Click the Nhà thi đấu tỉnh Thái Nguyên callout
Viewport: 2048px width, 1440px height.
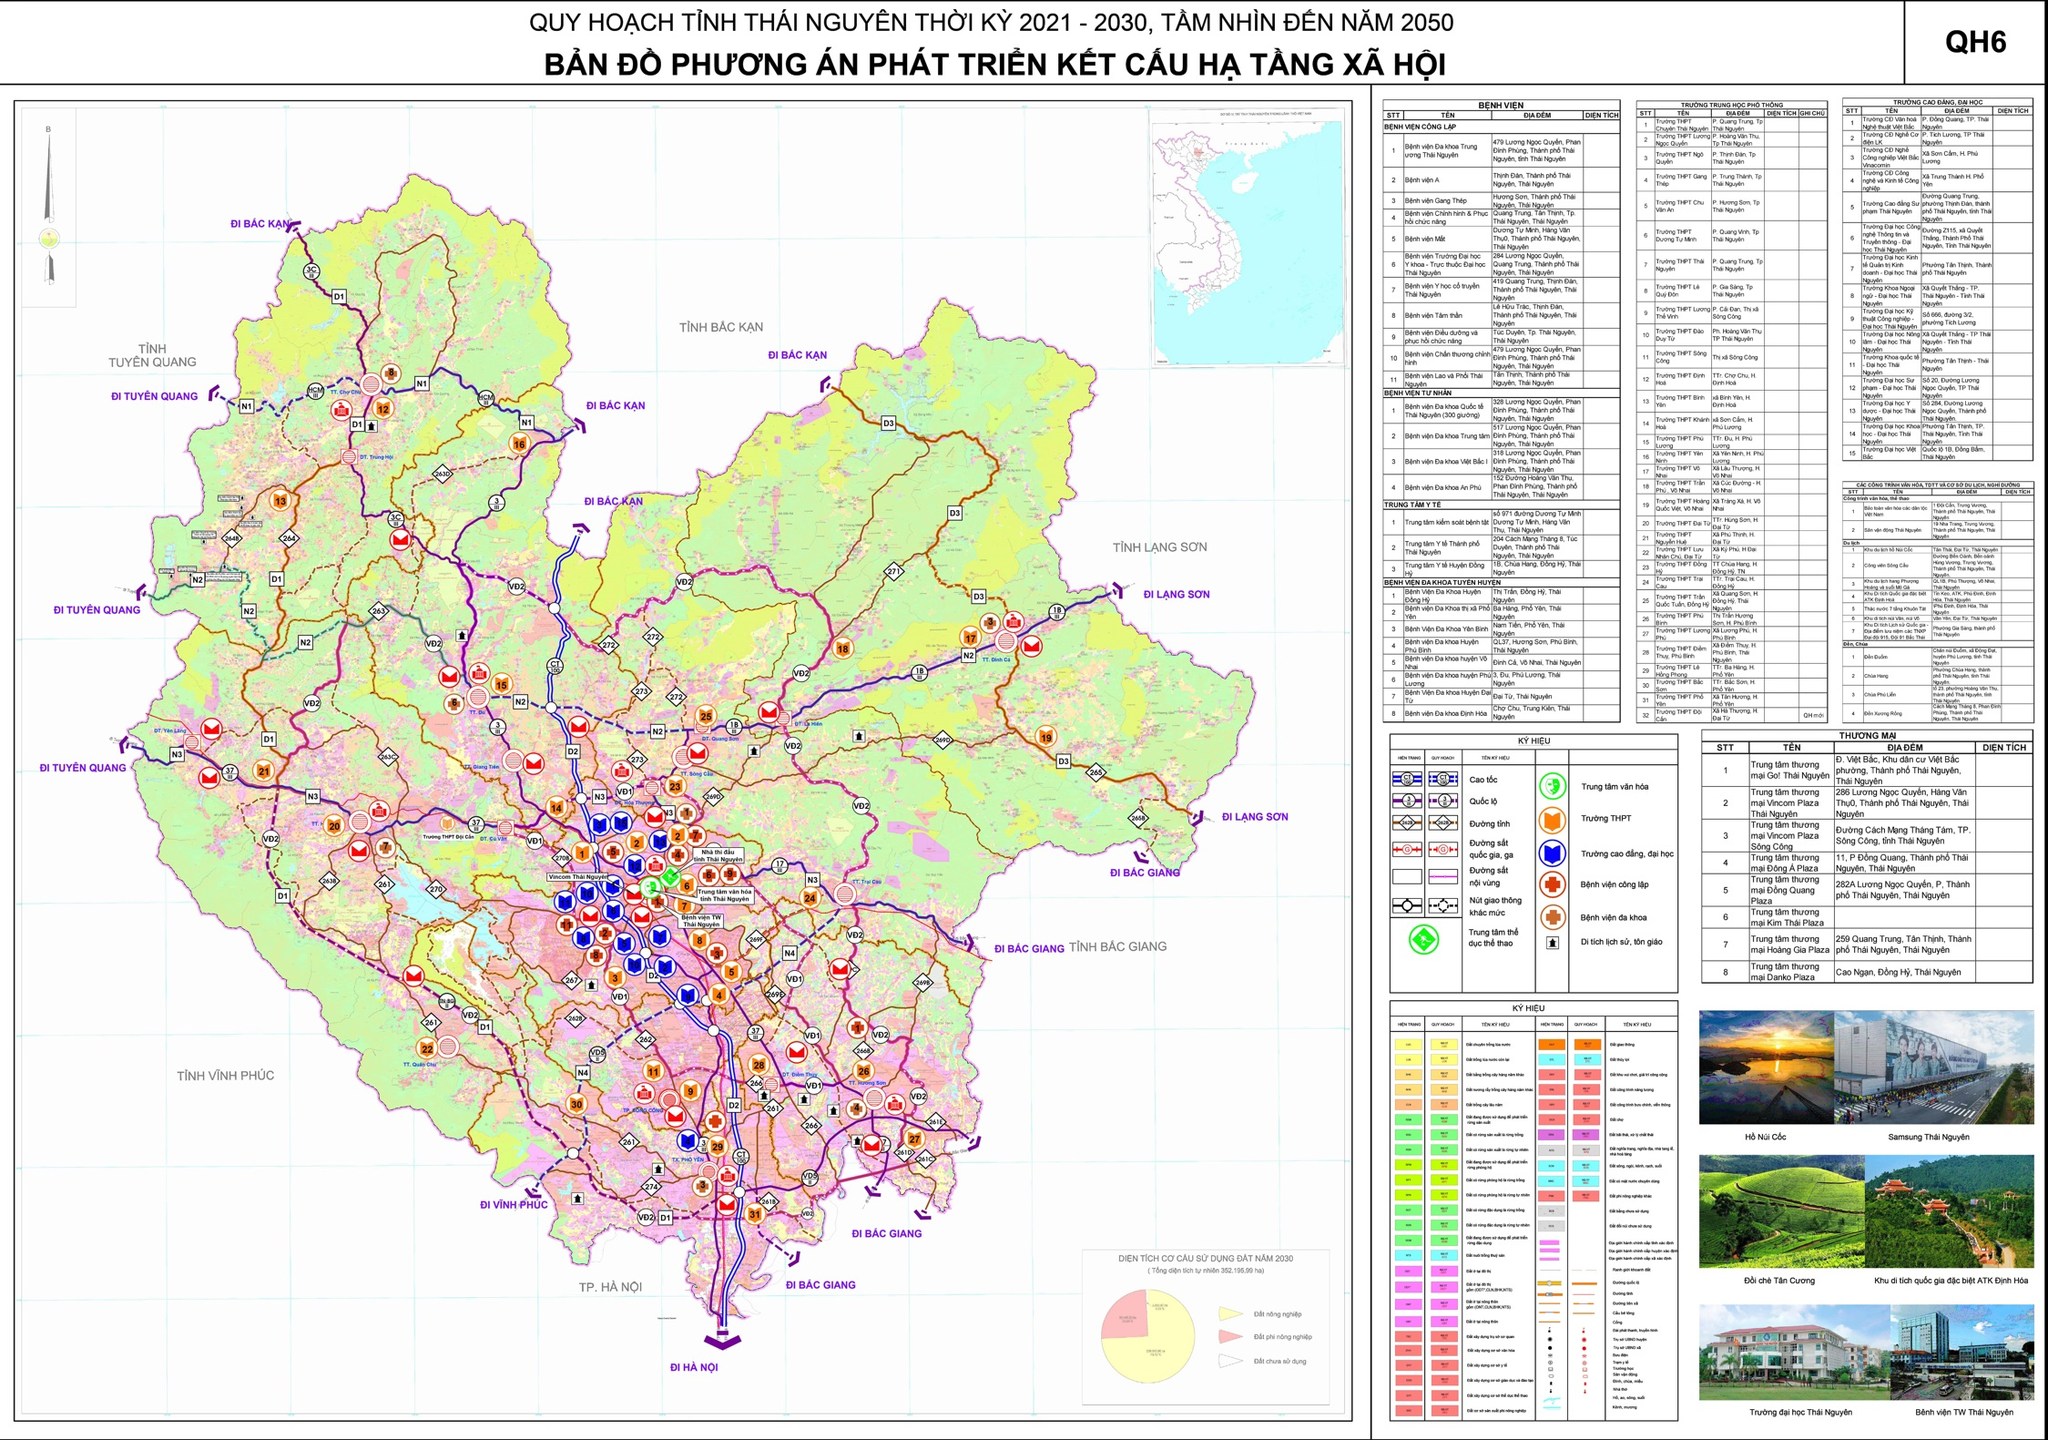(x=719, y=855)
